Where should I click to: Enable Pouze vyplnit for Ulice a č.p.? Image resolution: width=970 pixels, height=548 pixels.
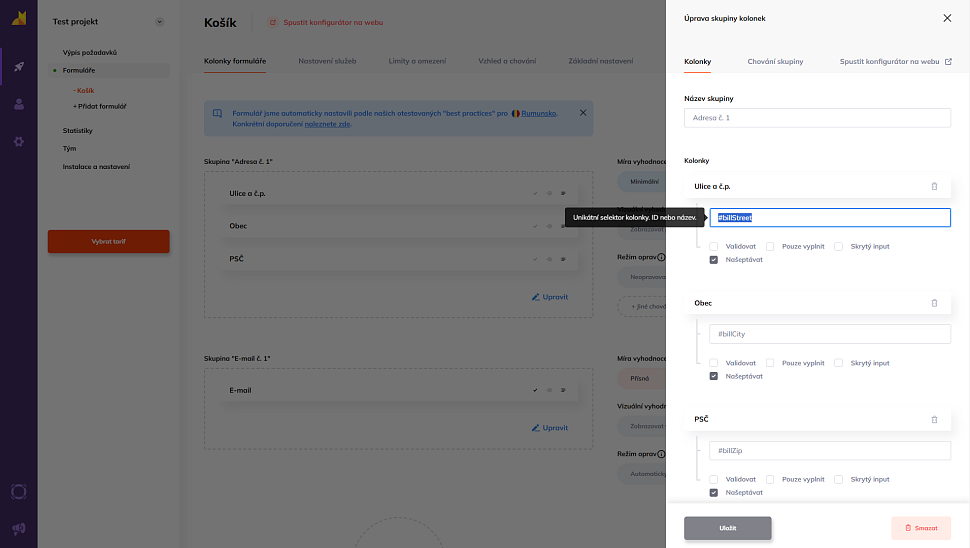pos(770,246)
